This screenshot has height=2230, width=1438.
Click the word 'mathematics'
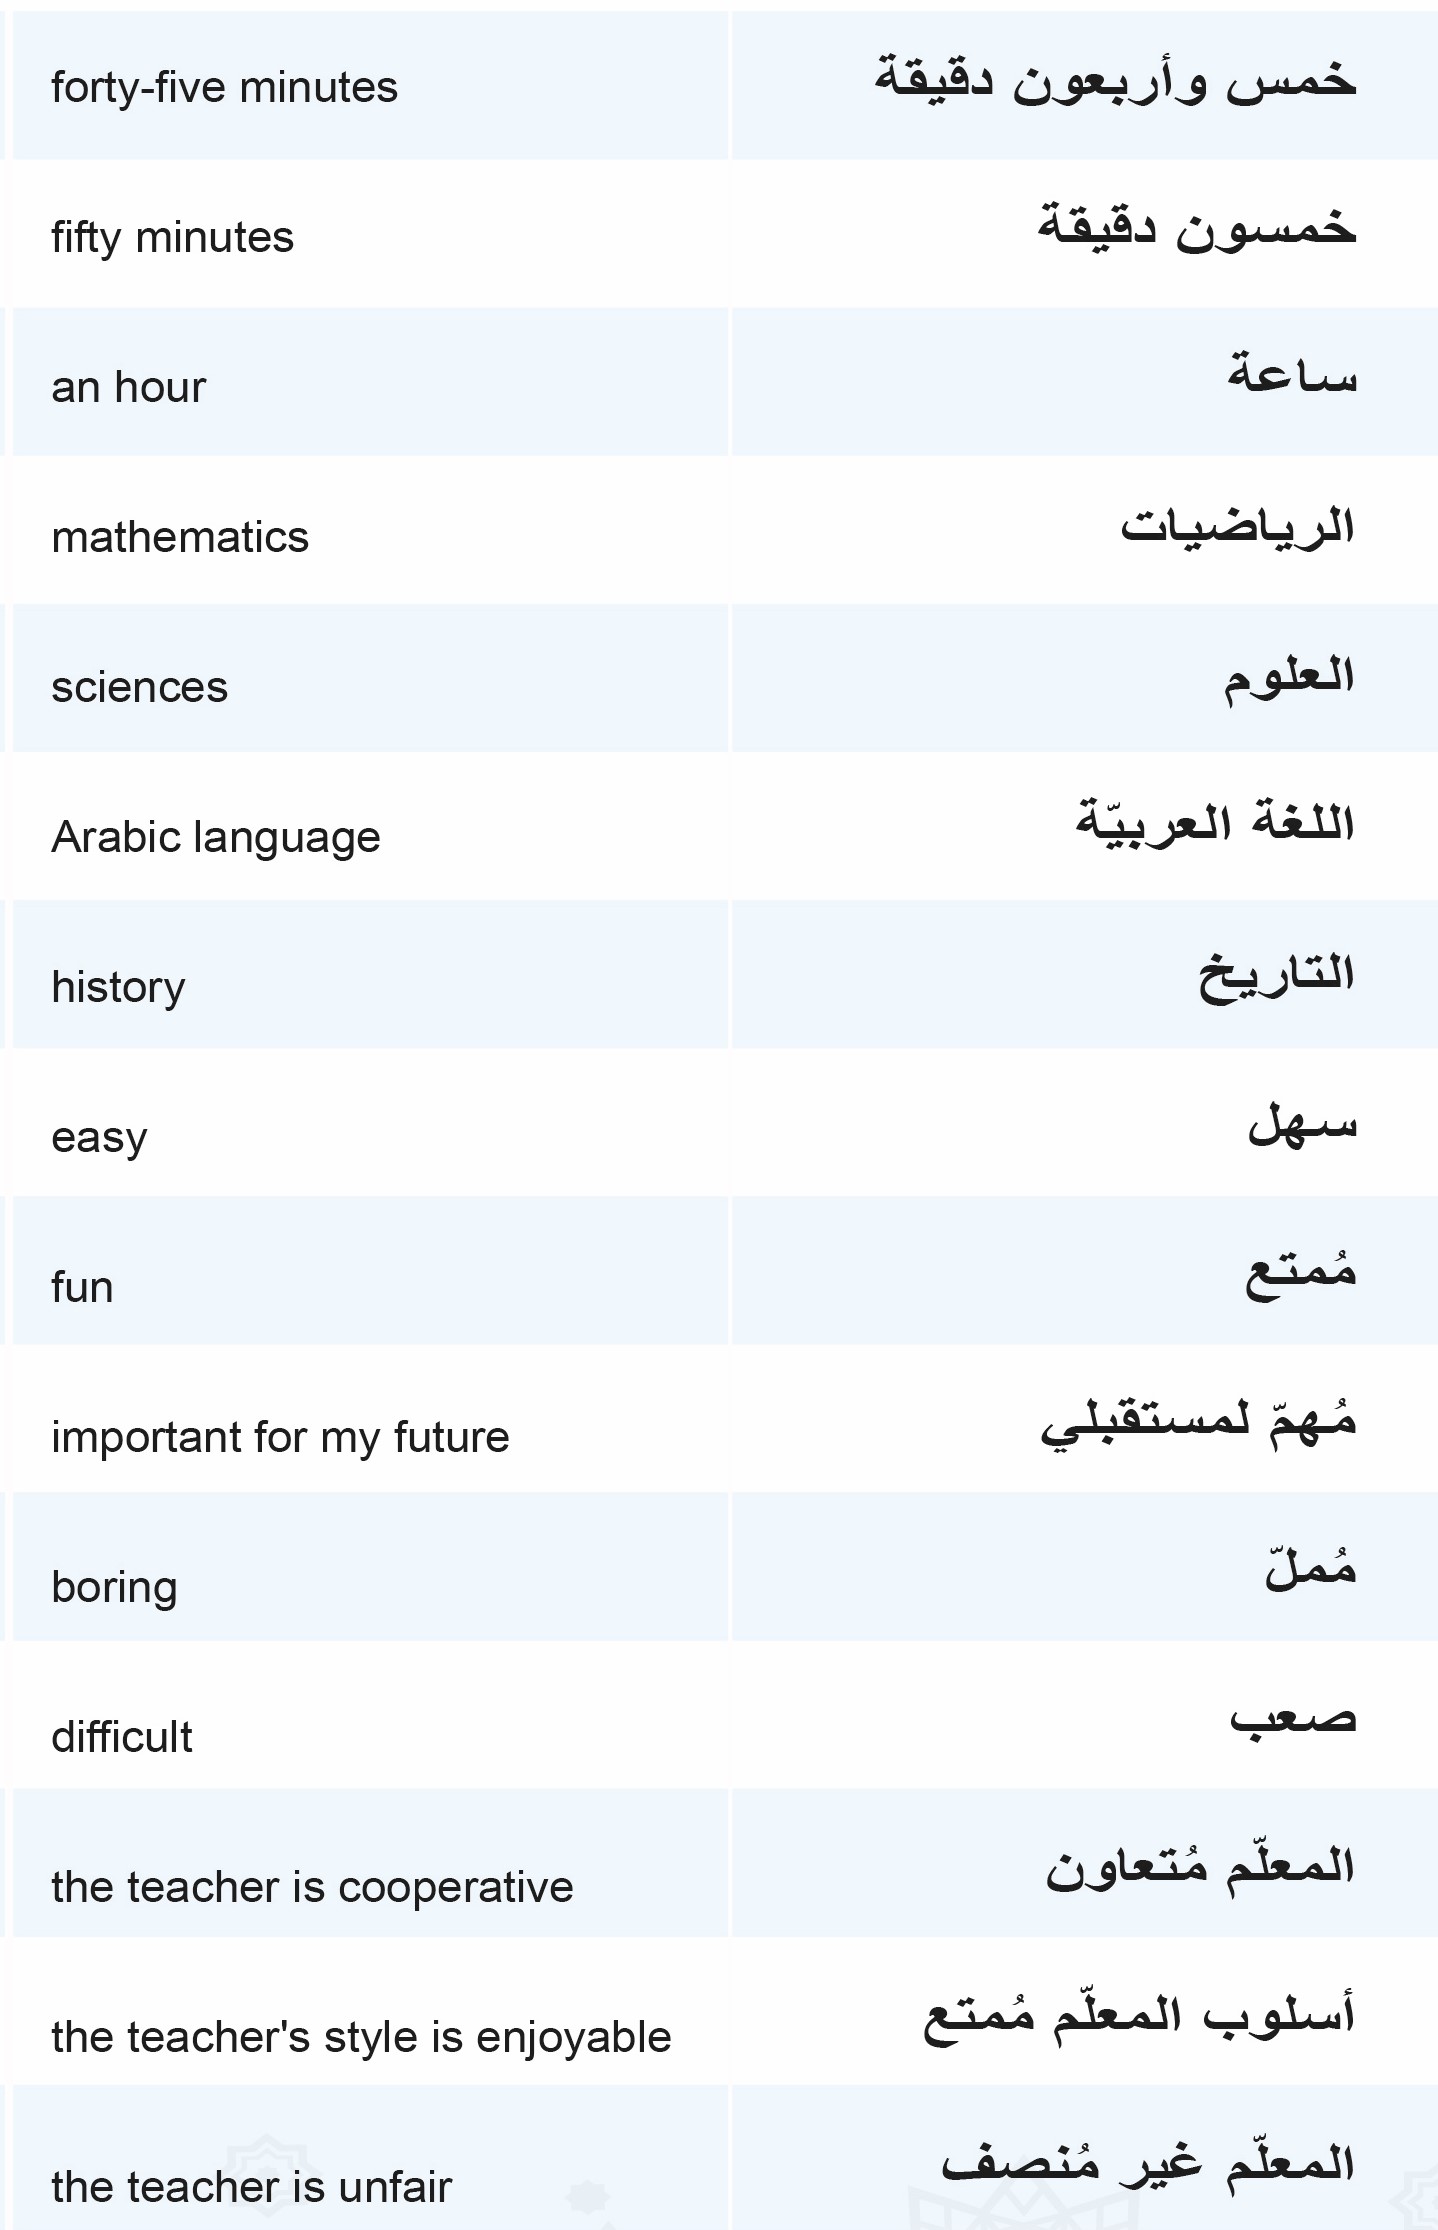[x=180, y=537]
